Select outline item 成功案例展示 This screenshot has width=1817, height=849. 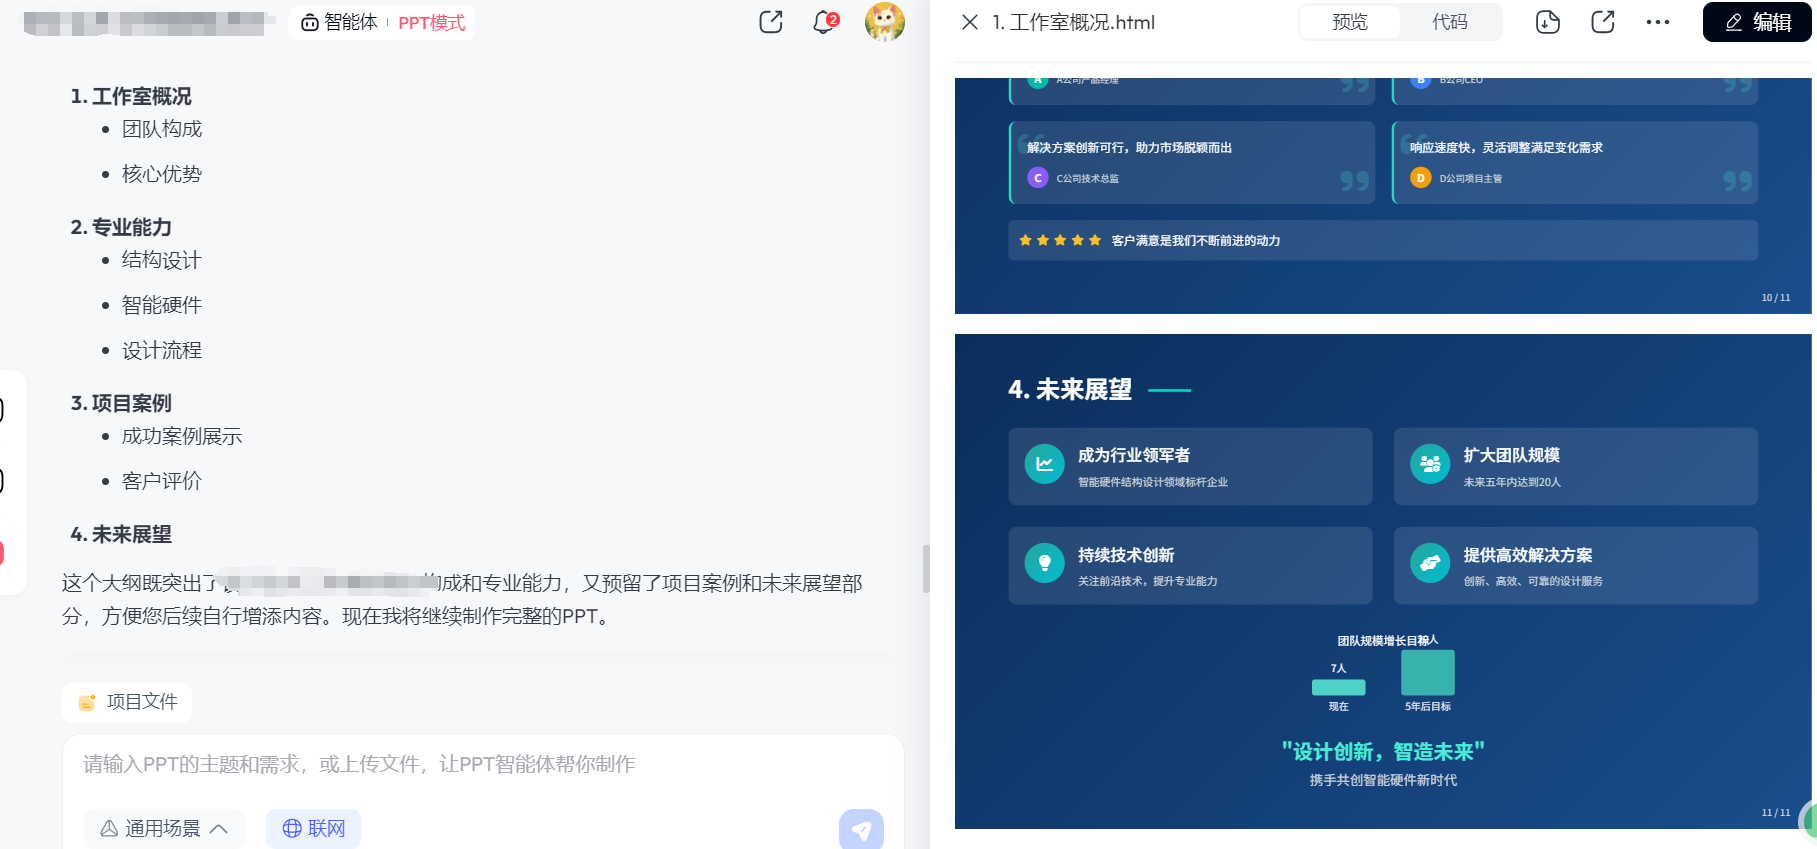click(x=182, y=436)
